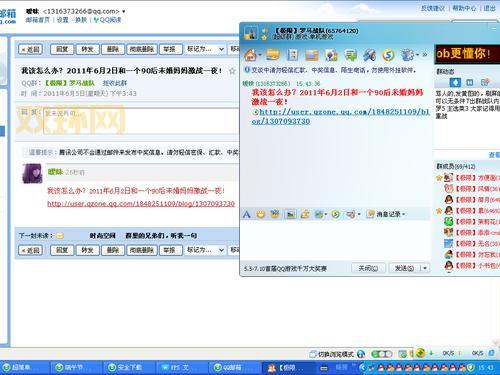
Task: Click the message block icon in chat toolbar
Action: tap(350, 214)
